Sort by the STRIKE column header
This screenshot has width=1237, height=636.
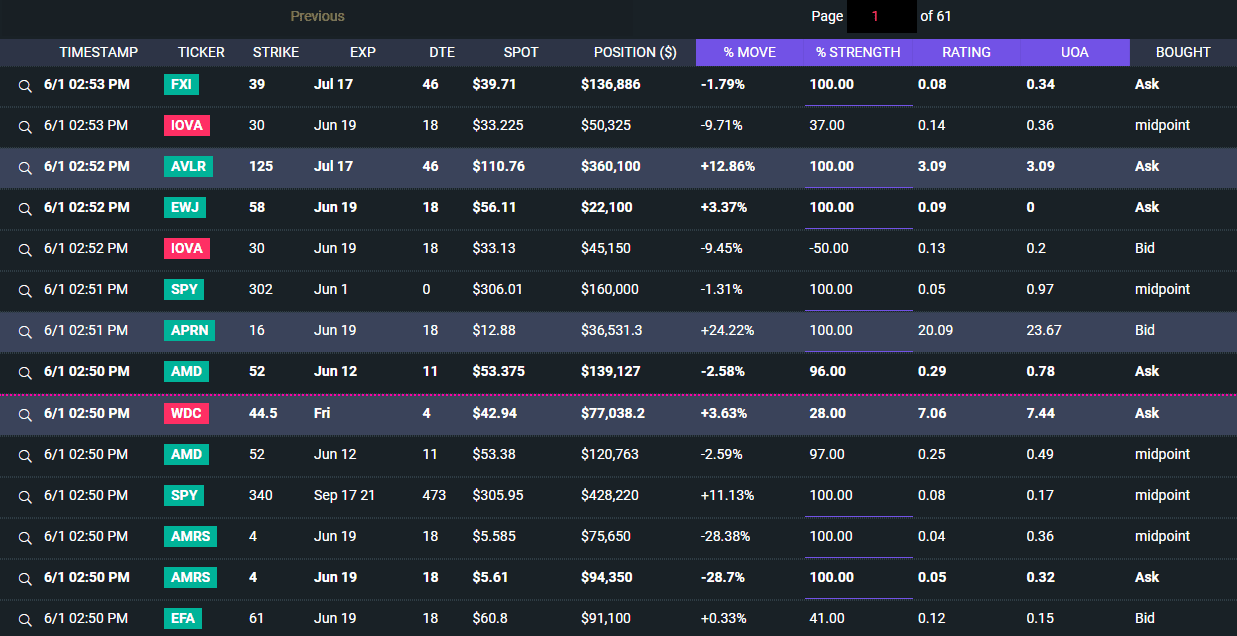point(276,52)
